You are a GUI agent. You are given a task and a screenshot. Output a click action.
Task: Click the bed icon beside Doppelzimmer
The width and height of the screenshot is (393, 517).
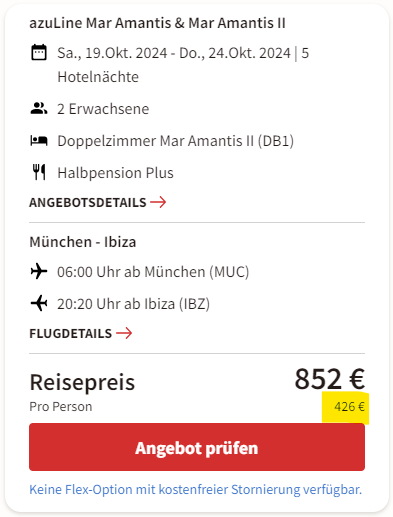tap(39, 141)
